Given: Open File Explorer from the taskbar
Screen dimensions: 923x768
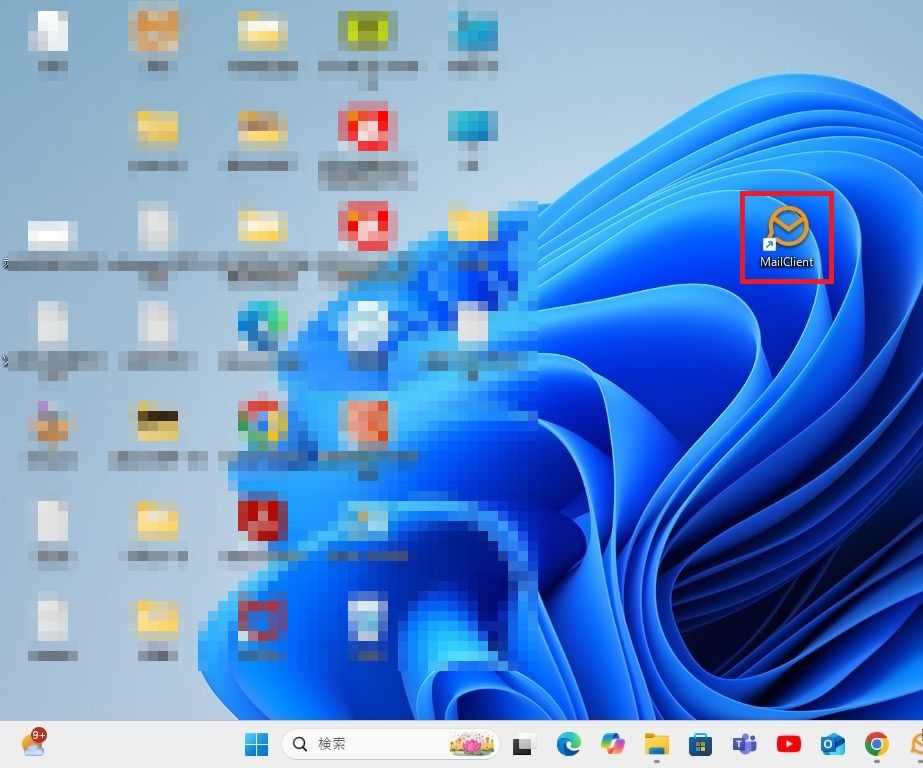Looking at the screenshot, I should (657, 744).
